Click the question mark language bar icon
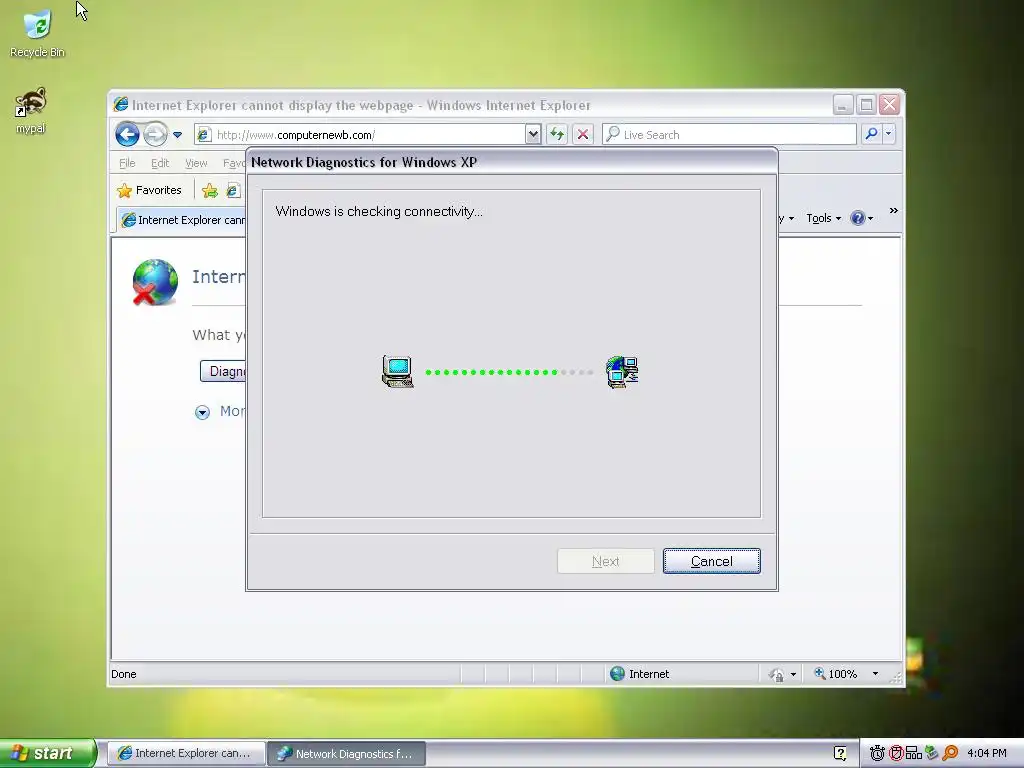 click(x=840, y=753)
